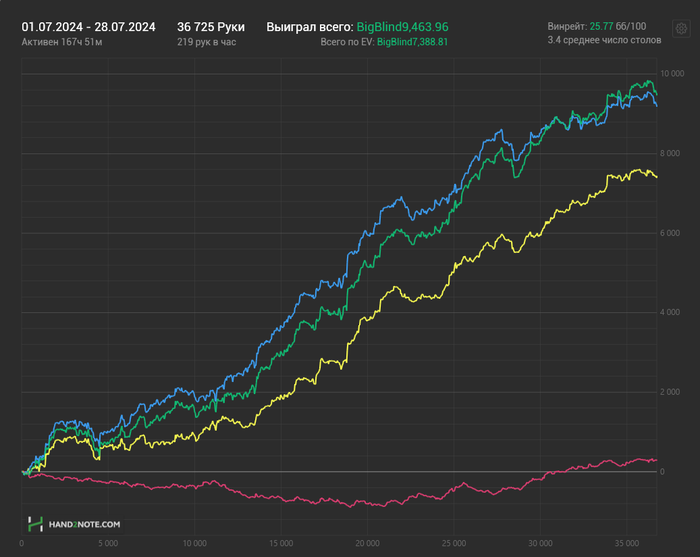Click the 'Активен 167ч 51м' active time

coord(62,42)
